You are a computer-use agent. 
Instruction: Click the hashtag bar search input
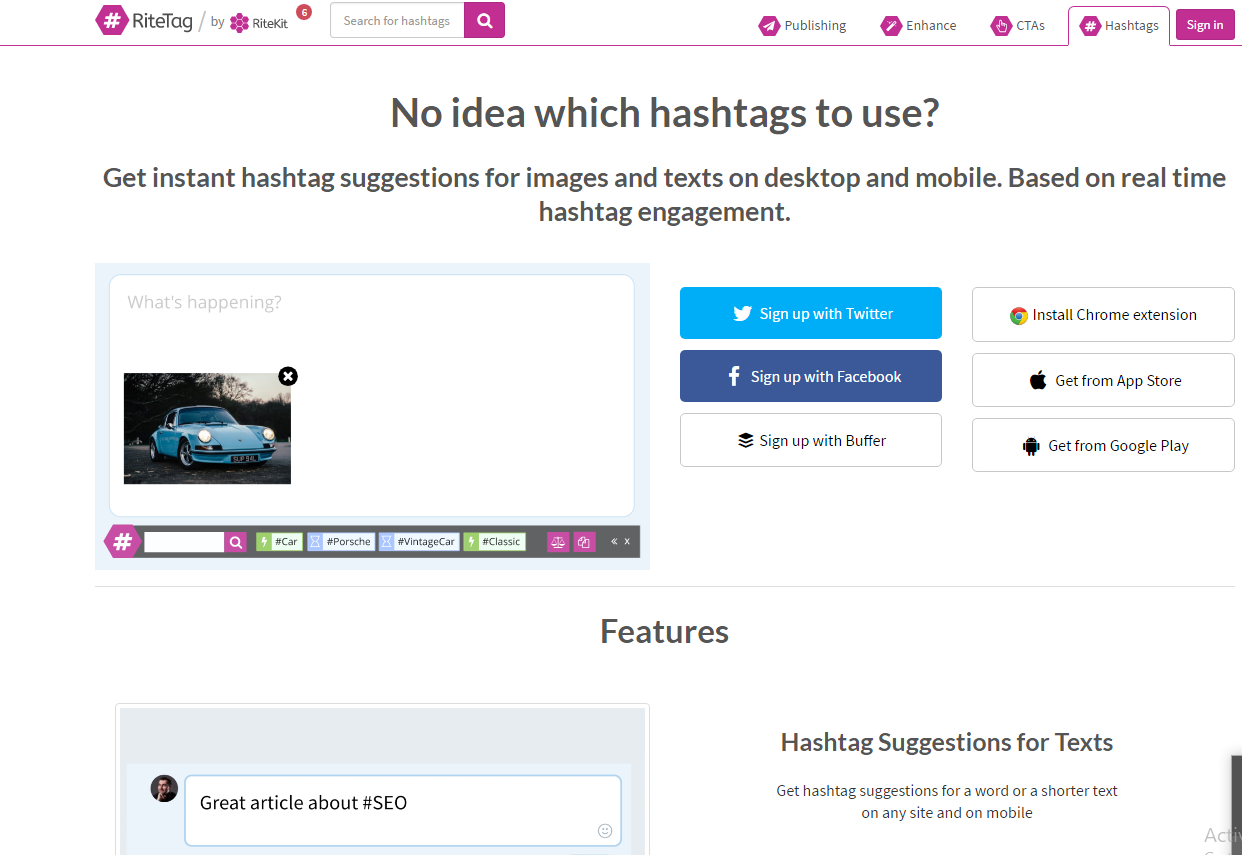[x=184, y=542]
